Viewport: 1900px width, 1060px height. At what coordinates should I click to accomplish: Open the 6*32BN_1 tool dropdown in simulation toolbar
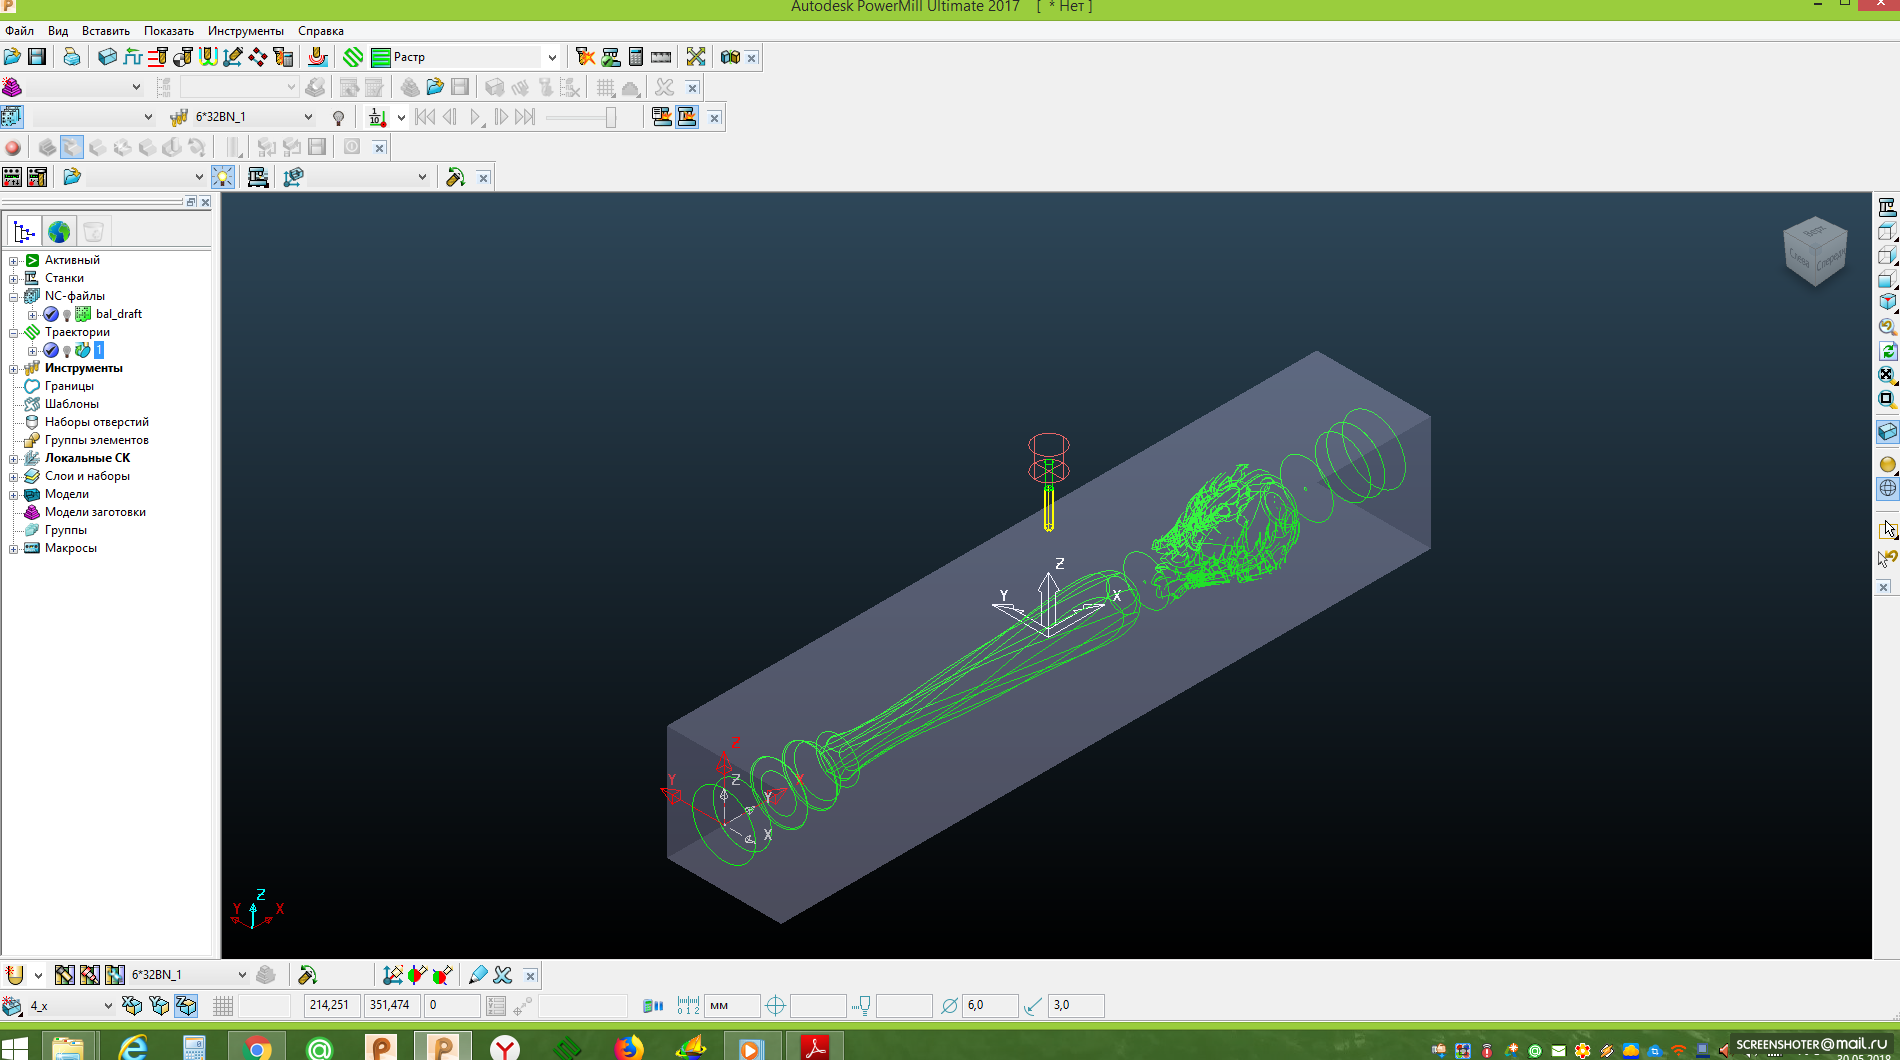coord(308,117)
